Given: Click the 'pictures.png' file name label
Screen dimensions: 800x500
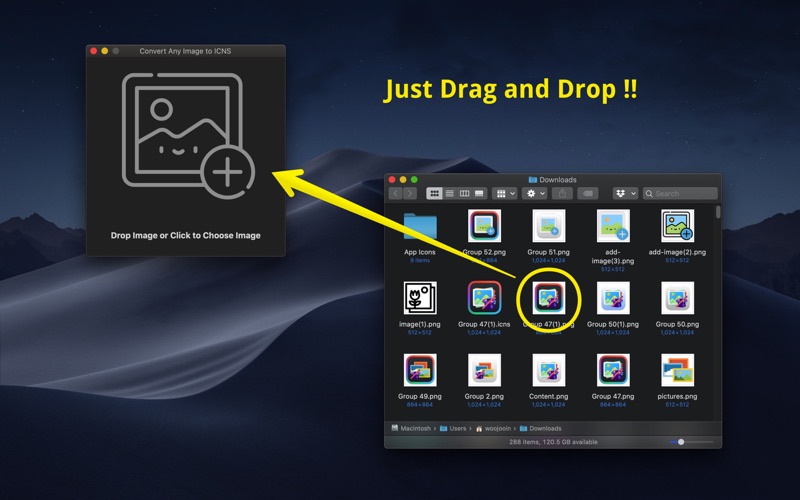Looking at the screenshot, I should coord(678,396).
